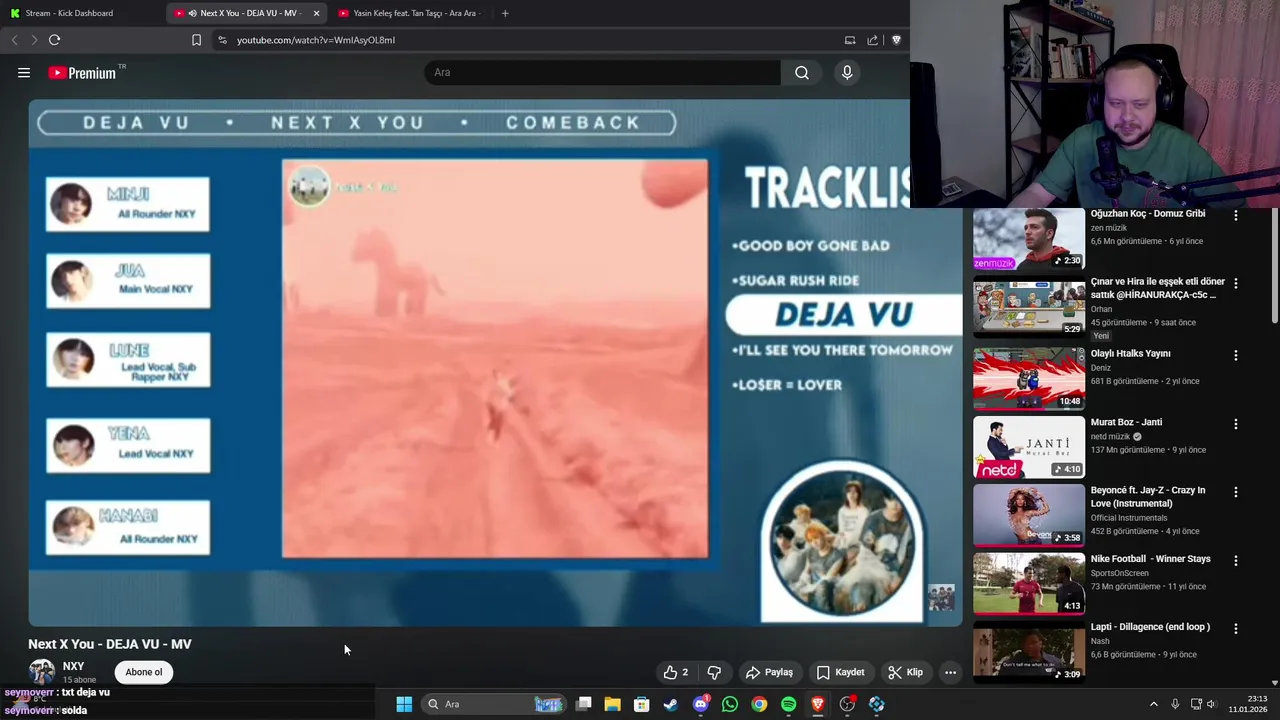Open Google Chrome from the taskbar
The image size is (1280, 720).
click(x=760, y=704)
